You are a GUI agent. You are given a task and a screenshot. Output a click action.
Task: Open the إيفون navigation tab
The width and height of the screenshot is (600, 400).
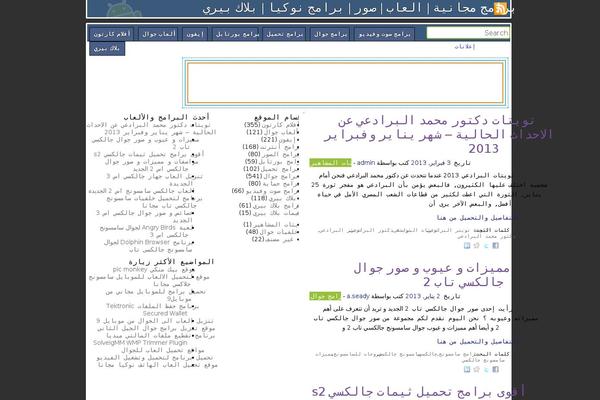(x=195, y=34)
